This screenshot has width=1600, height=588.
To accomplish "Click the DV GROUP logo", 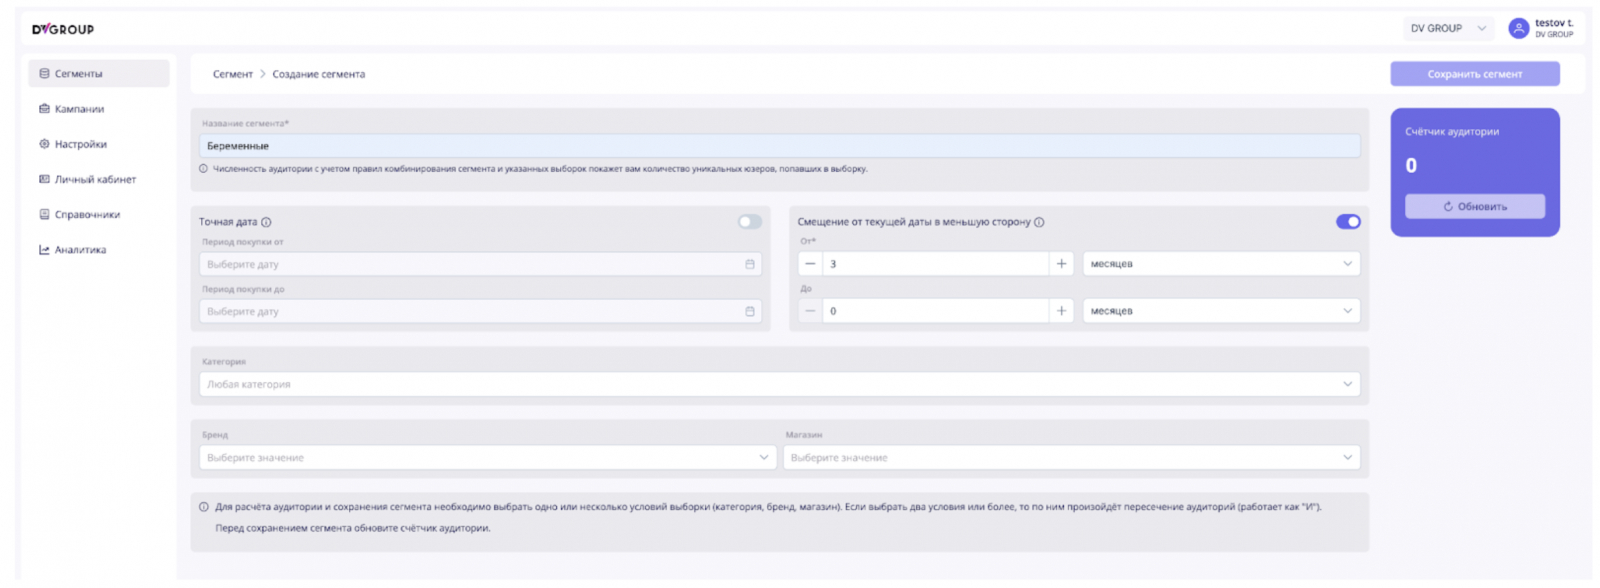I will (63, 29).
